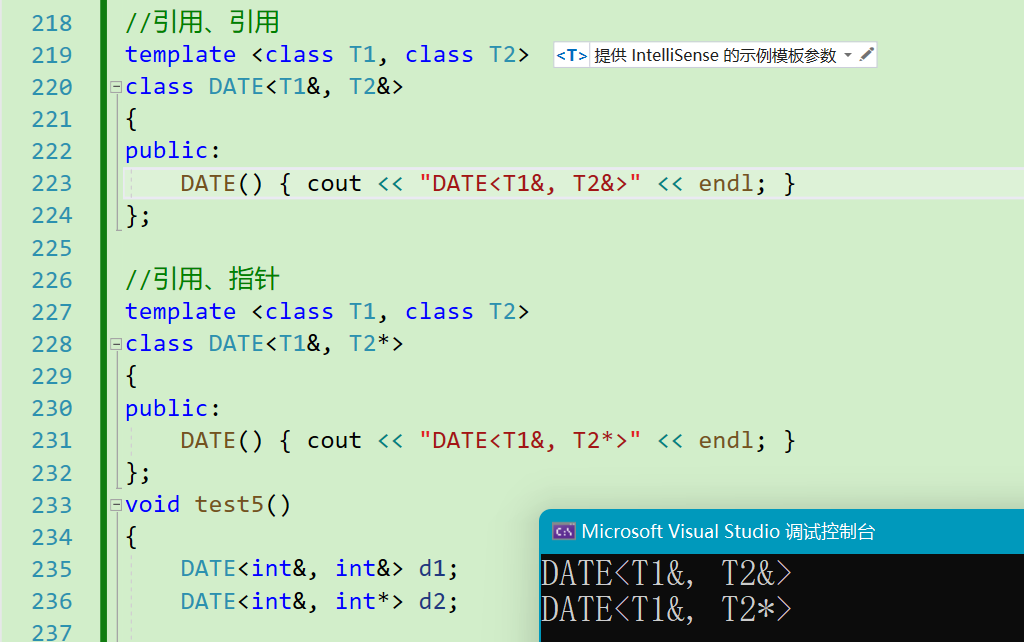Click the comment "//引用、引用"
Viewport: 1024px width, 642px height.
[x=202, y=22]
